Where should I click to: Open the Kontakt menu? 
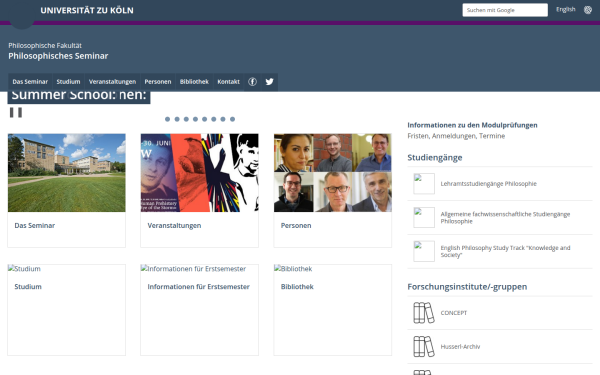[x=228, y=82]
